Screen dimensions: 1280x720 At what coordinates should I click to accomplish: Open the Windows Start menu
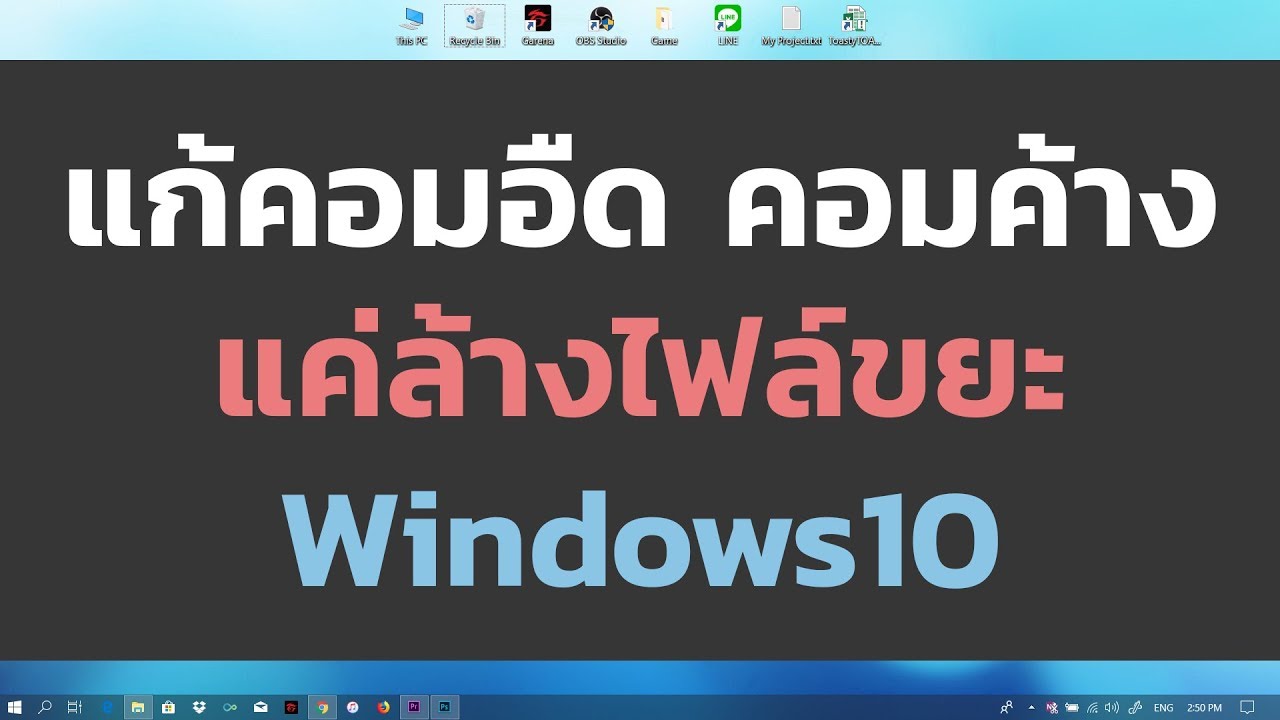(15, 707)
